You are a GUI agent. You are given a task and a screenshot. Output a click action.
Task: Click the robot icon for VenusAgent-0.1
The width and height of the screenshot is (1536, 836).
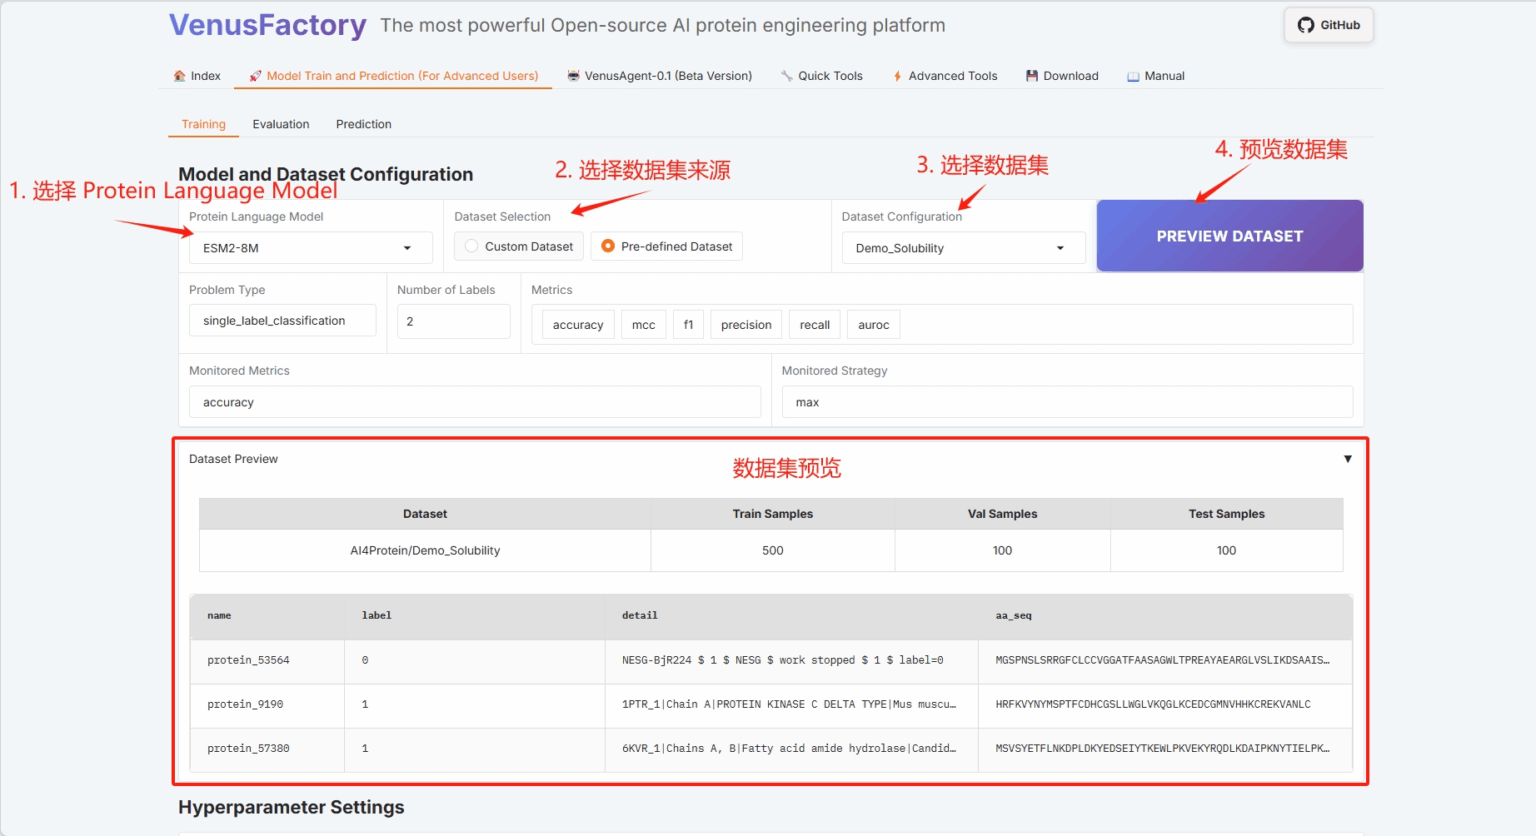point(573,75)
